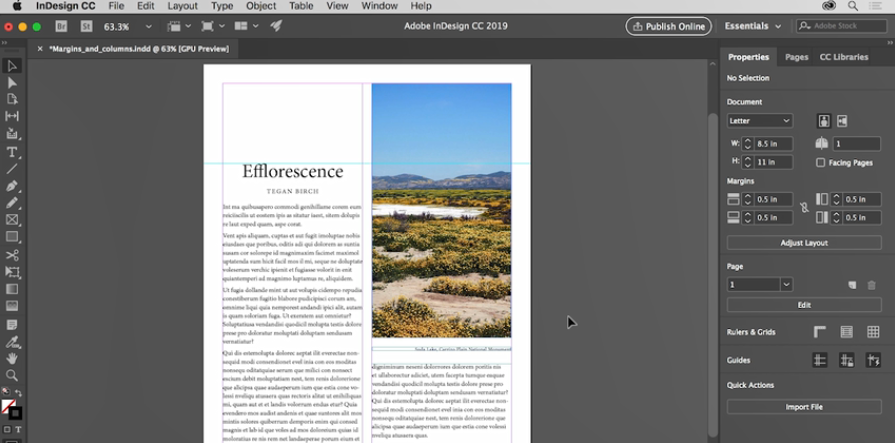Enable the Facing Pages checkbox
The image size is (895, 443).
point(821,162)
